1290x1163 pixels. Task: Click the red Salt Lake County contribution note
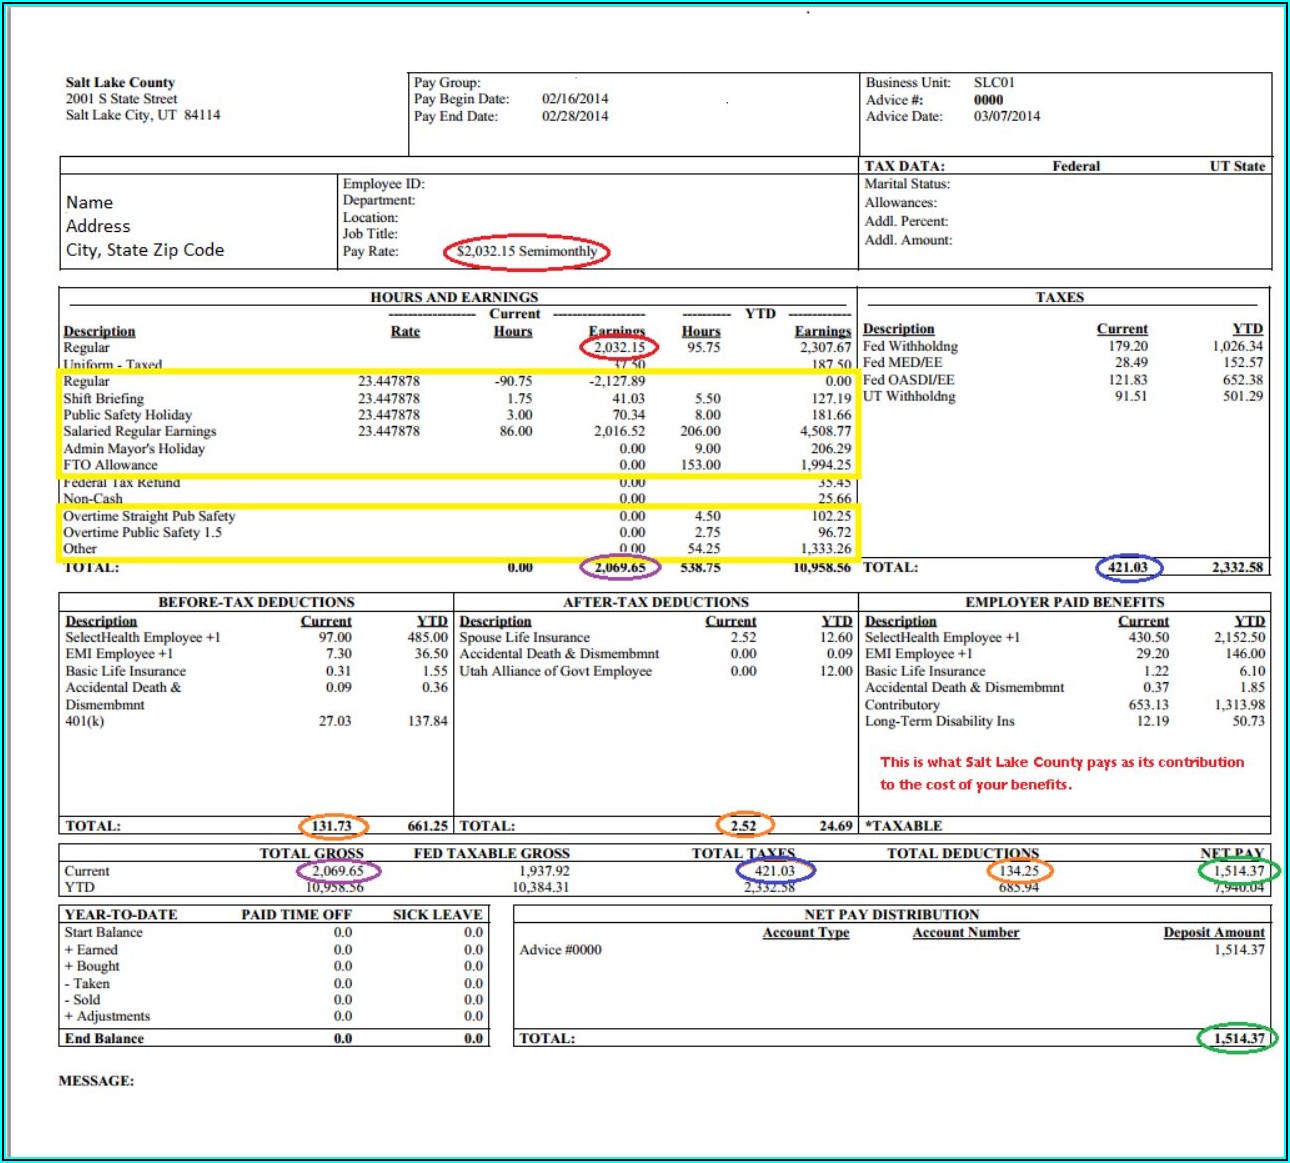[1061, 773]
